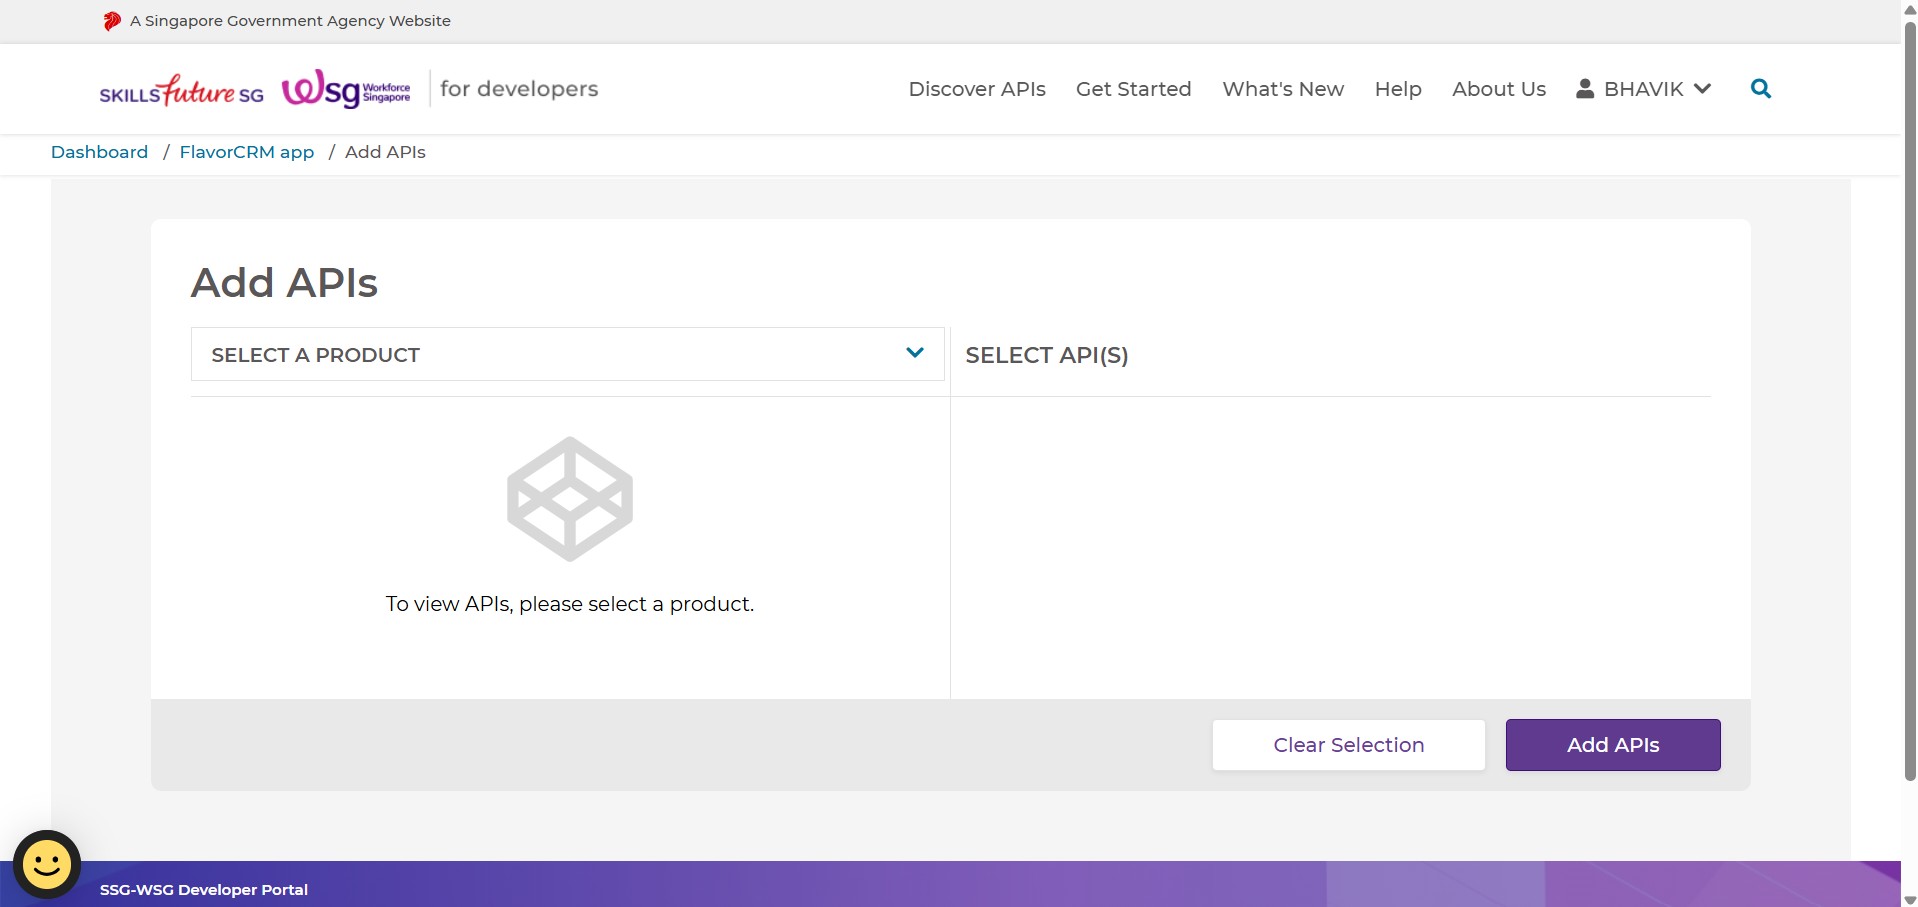Open the FlavorCRM app breadcrumb link
The image size is (1918, 907).
click(x=246, y=152)
